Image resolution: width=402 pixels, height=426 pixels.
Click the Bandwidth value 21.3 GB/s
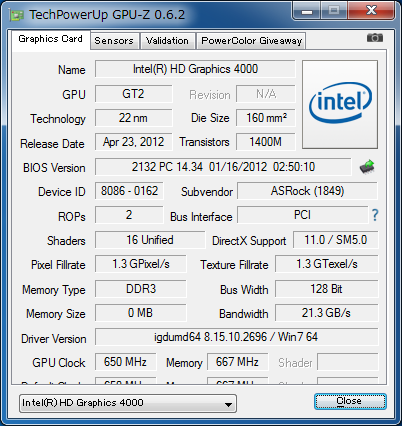point(327,313)
